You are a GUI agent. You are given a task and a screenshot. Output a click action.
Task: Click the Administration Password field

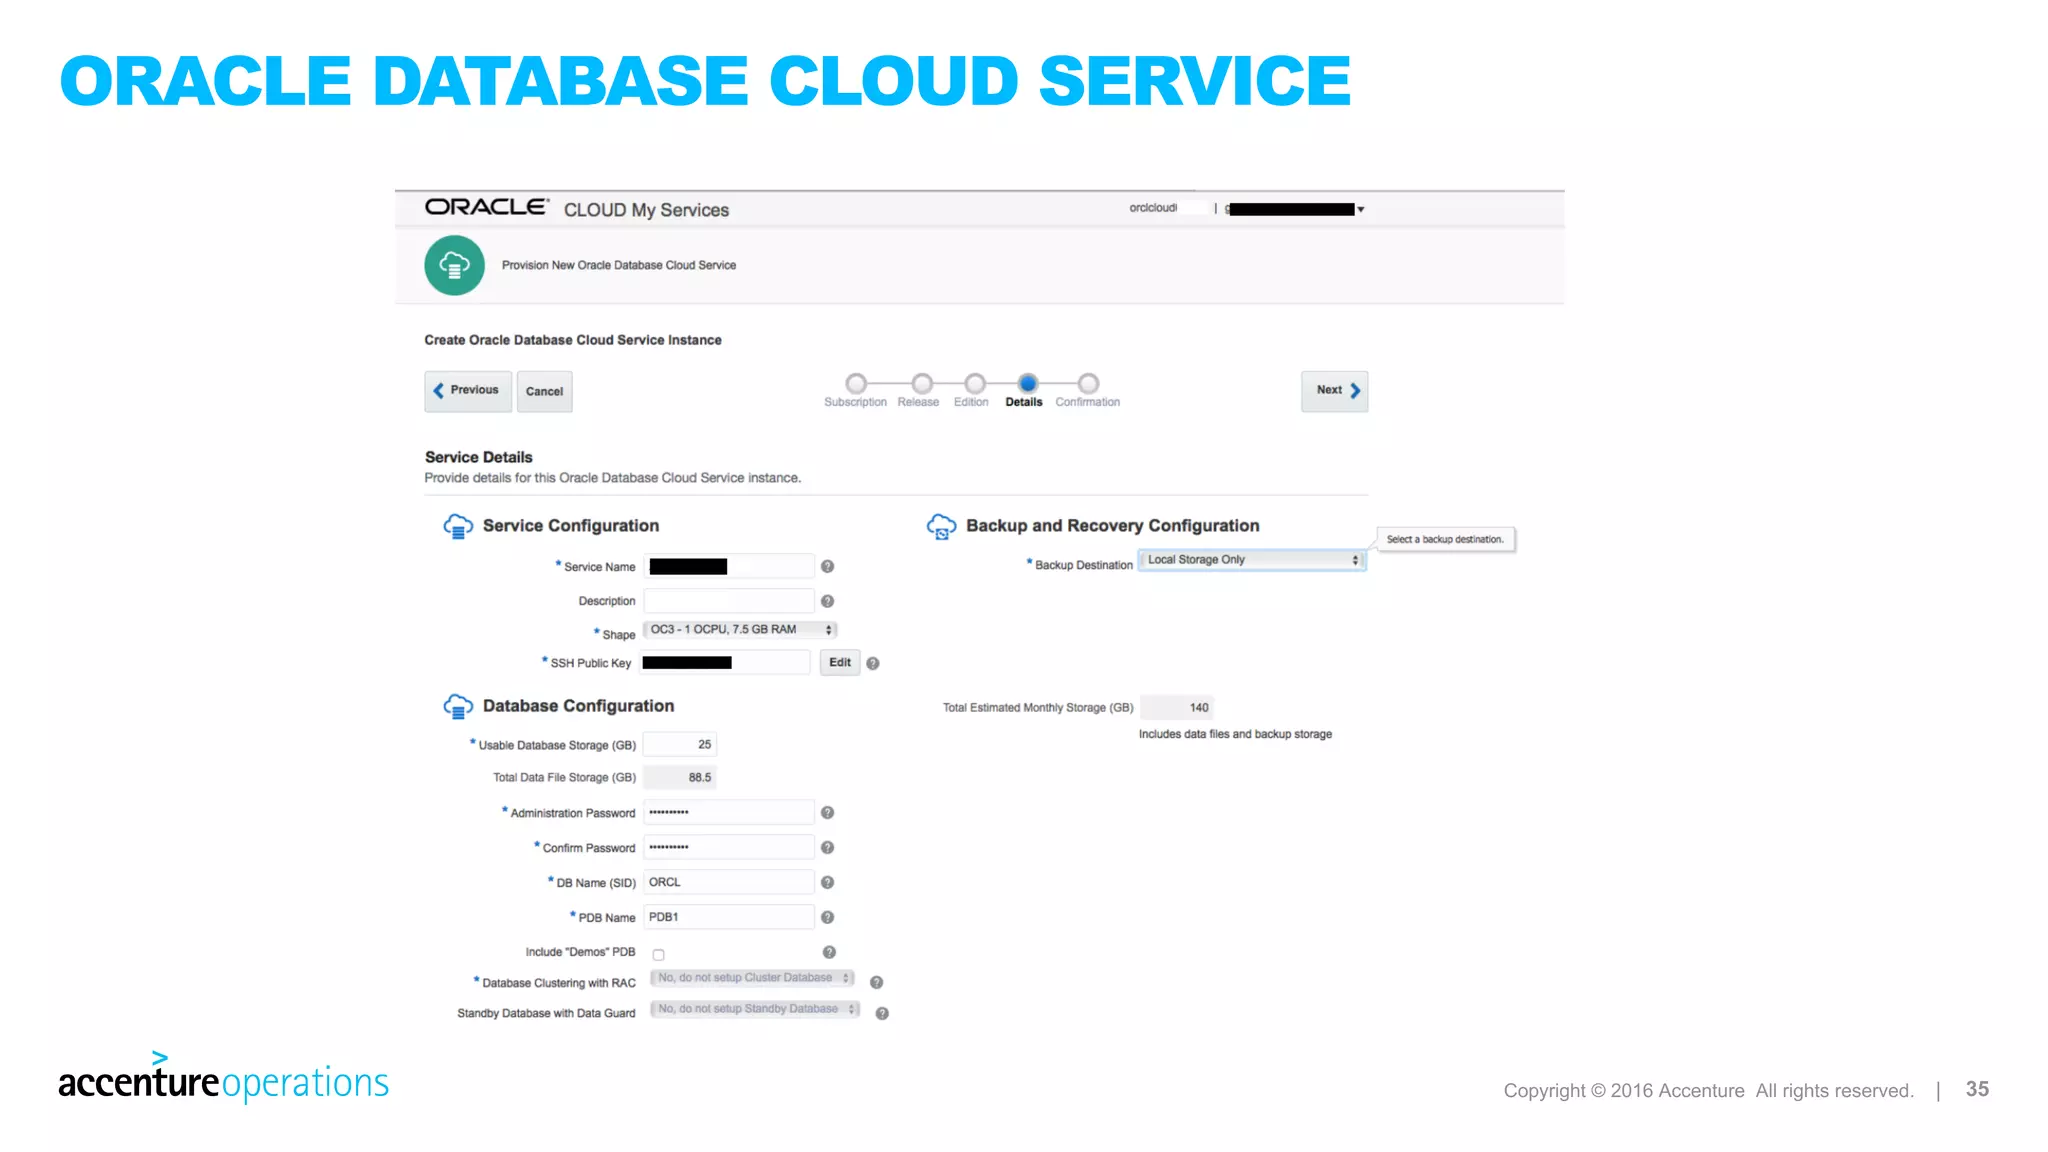click(x=729, y=812)
